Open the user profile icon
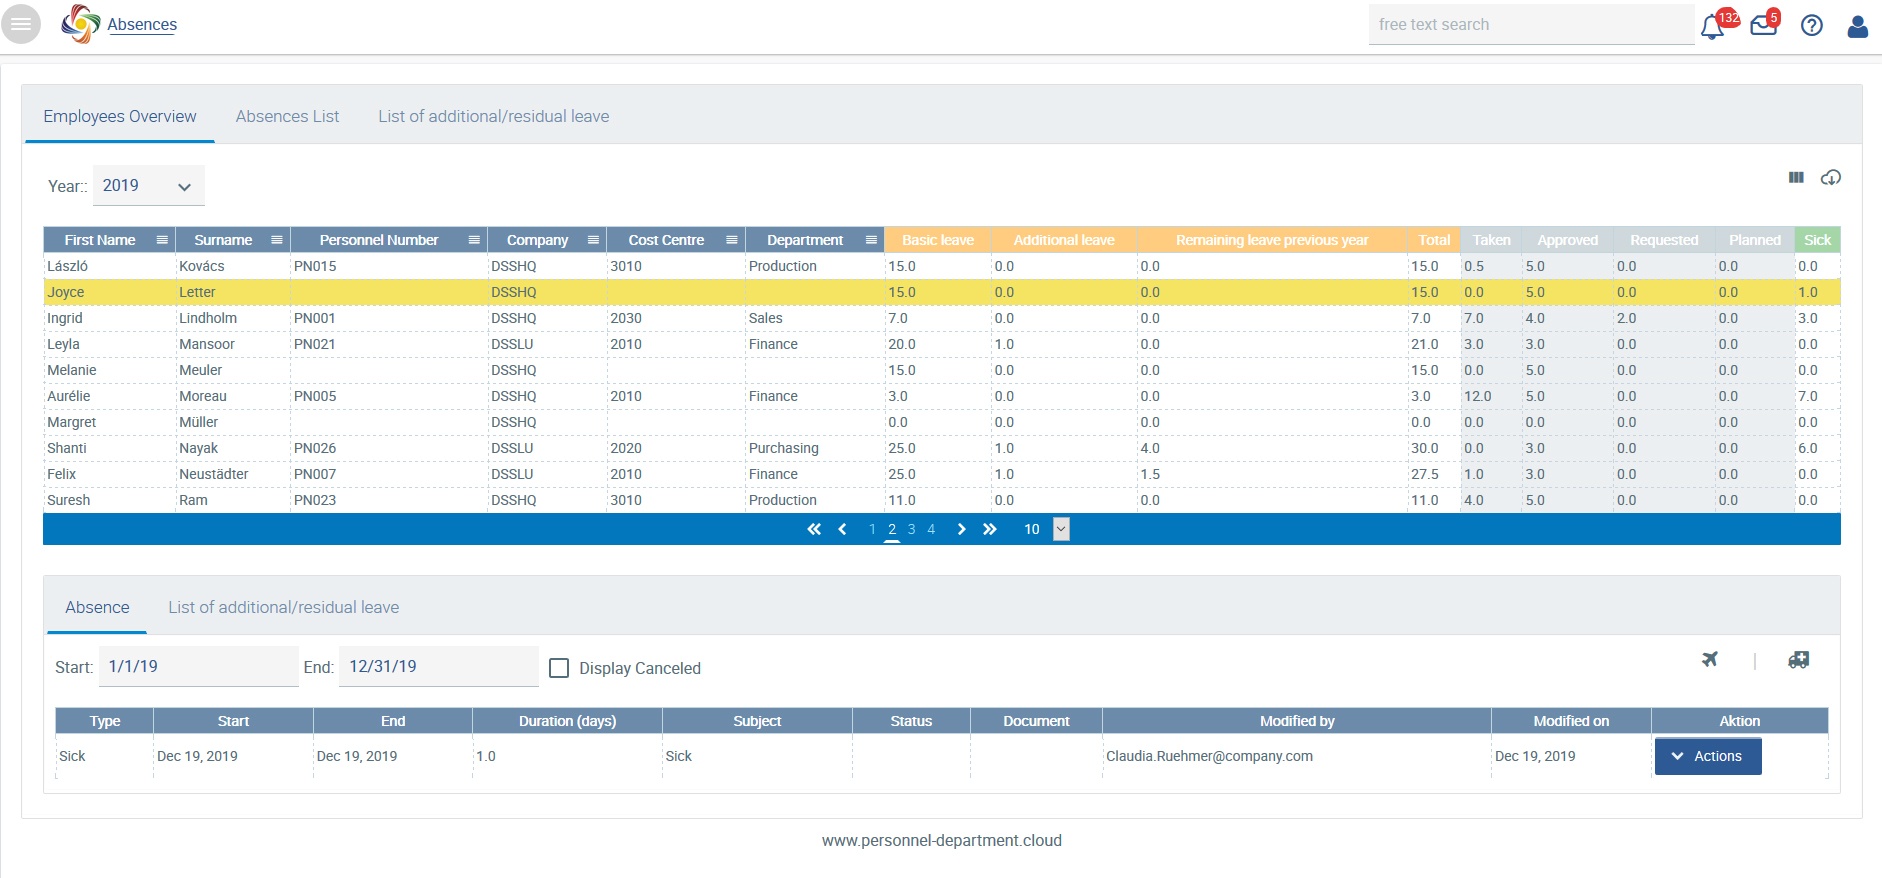This screenshot has height=878, width=1882. click(x=1858, y=26)
